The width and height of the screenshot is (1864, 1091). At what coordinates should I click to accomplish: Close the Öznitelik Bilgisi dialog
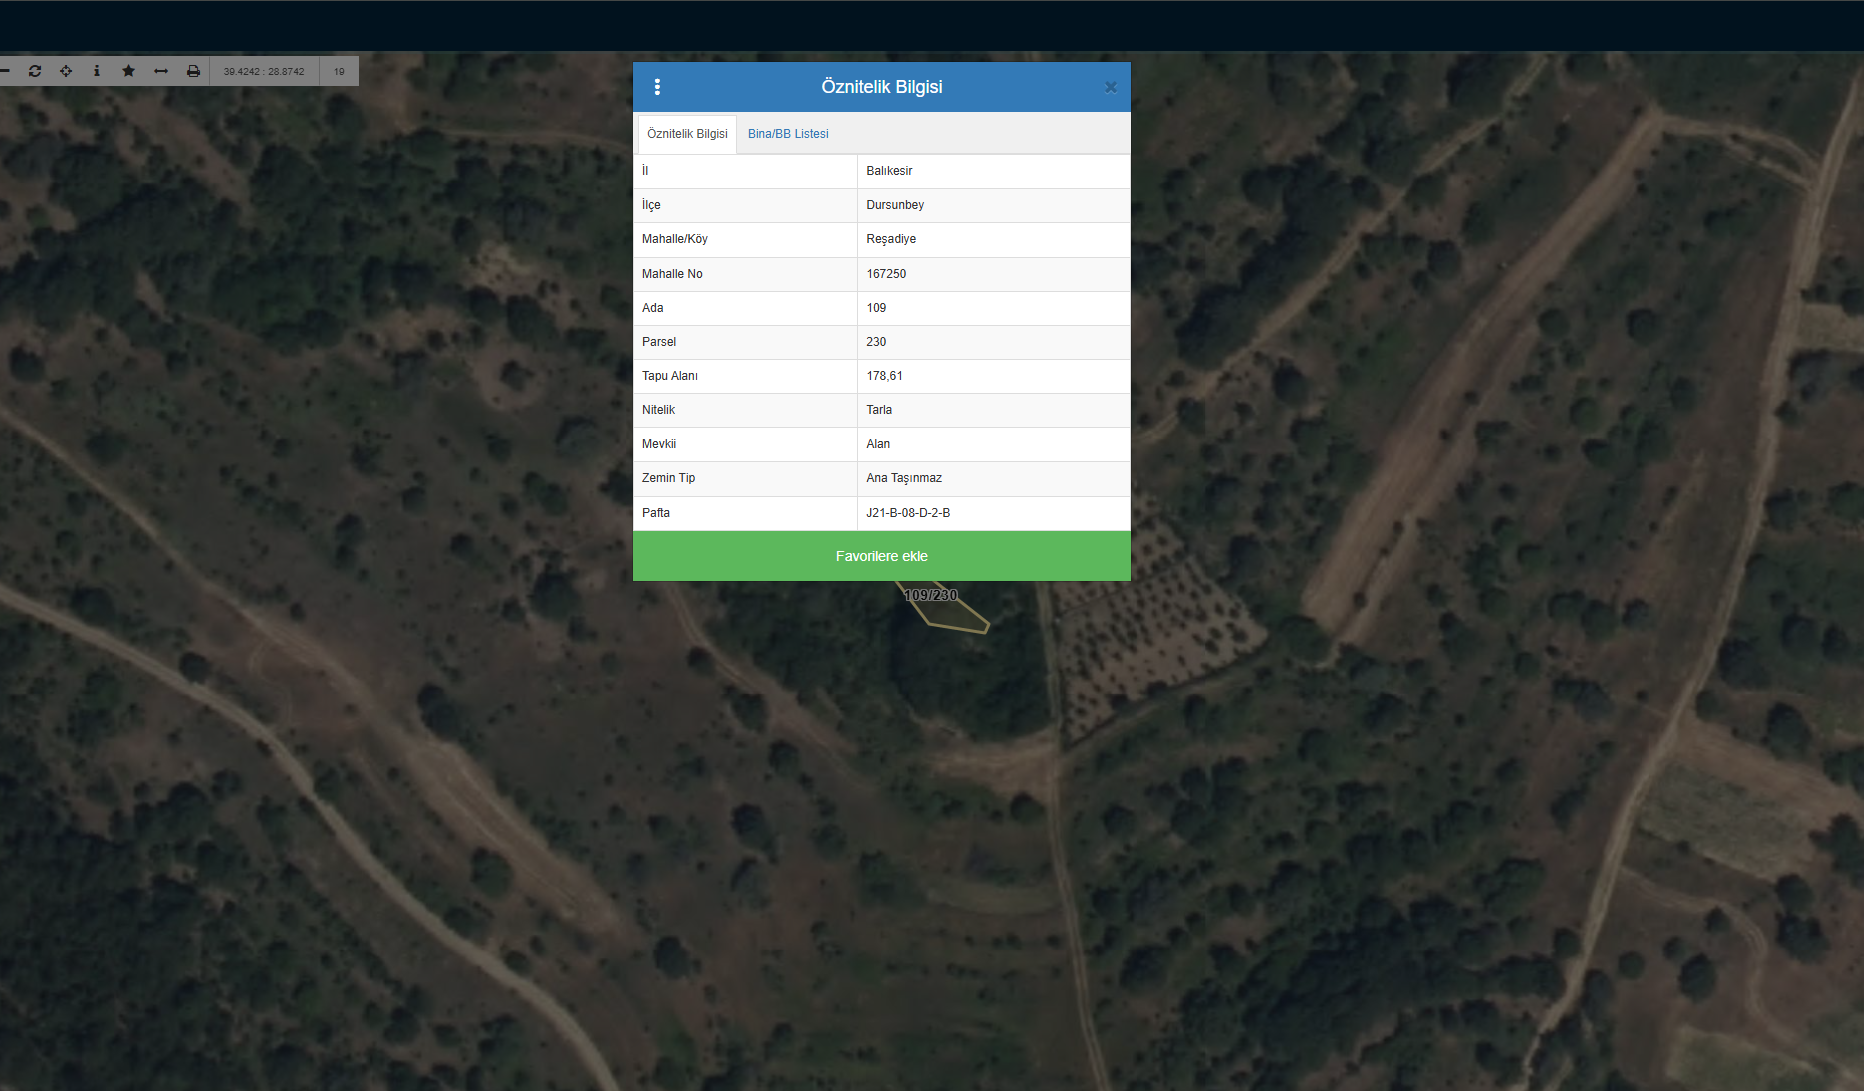point(1110,87)
